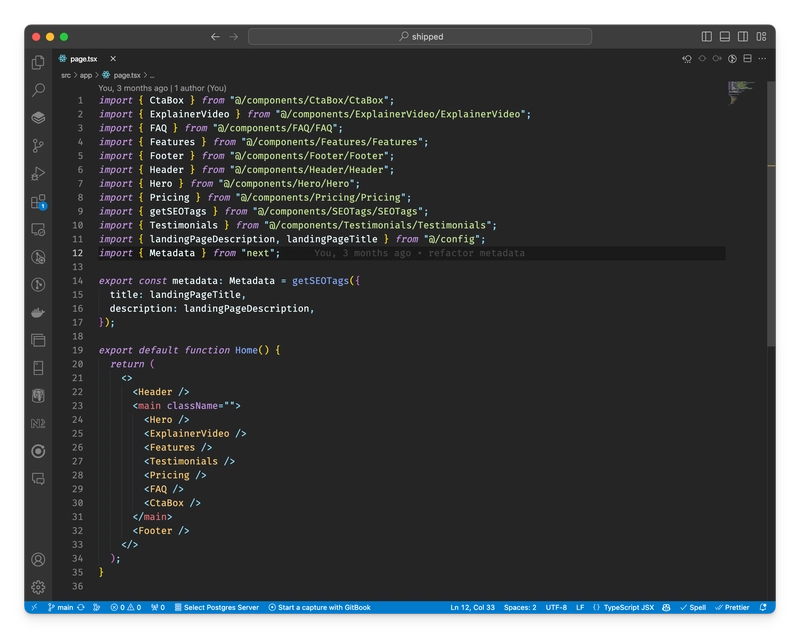This screenshot has width=800, height=638.
Task: Click the '@/config' import path
Action: (451, 239)
